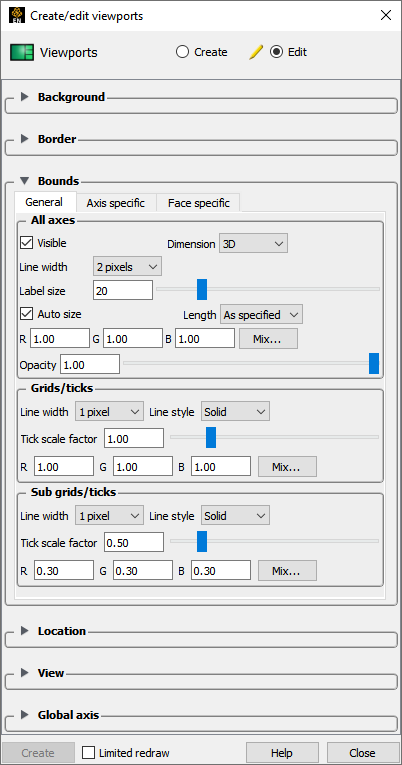The image size is (402, 765).
Task: Click the Label size input field
Action: (x=123, y=291)
